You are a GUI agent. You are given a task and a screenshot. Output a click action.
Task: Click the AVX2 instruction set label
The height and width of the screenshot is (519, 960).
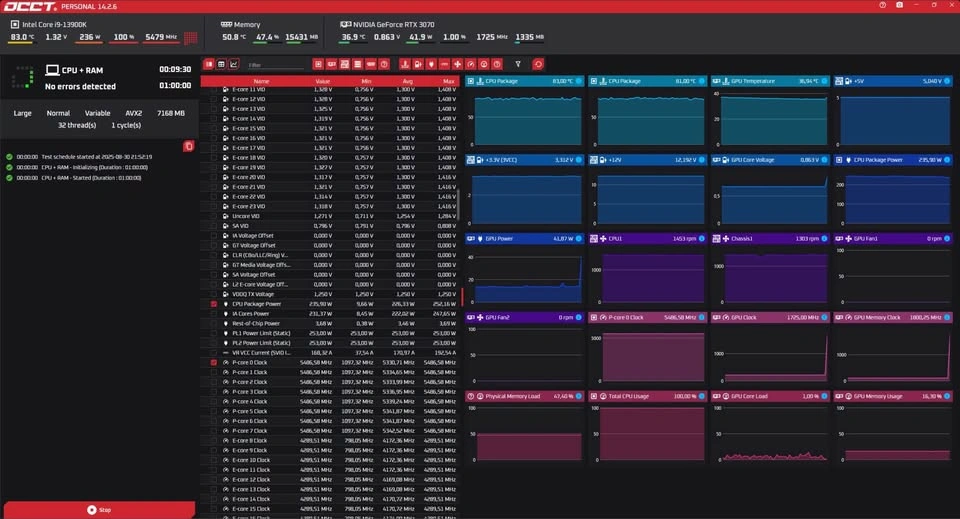coord(133,113)
